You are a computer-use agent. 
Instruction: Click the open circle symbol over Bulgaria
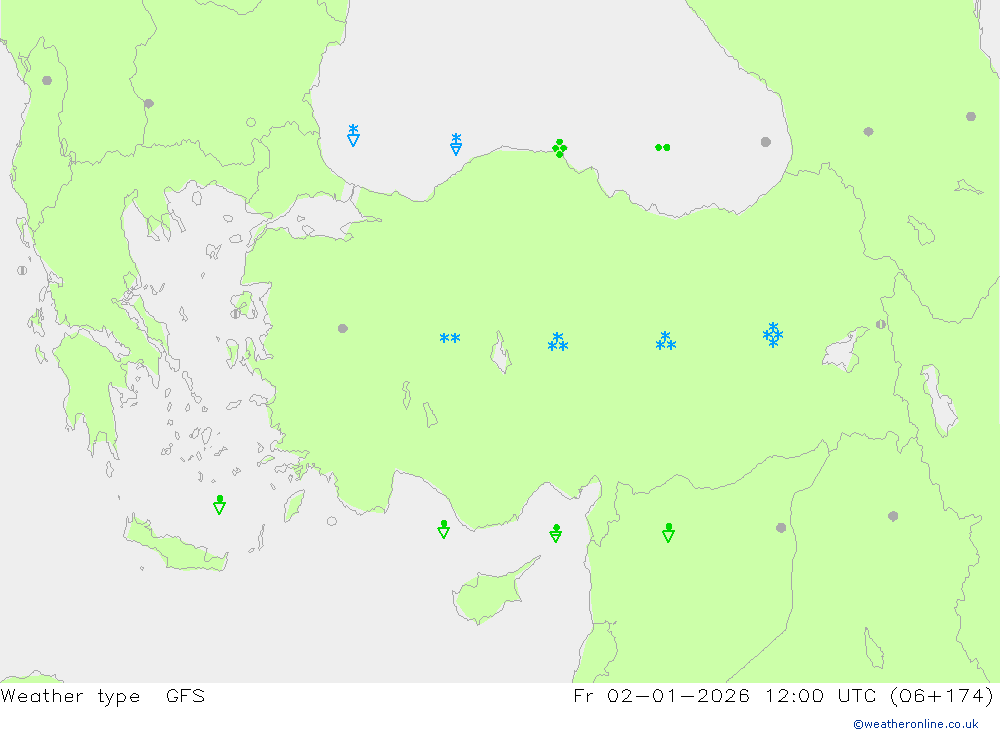251,122
